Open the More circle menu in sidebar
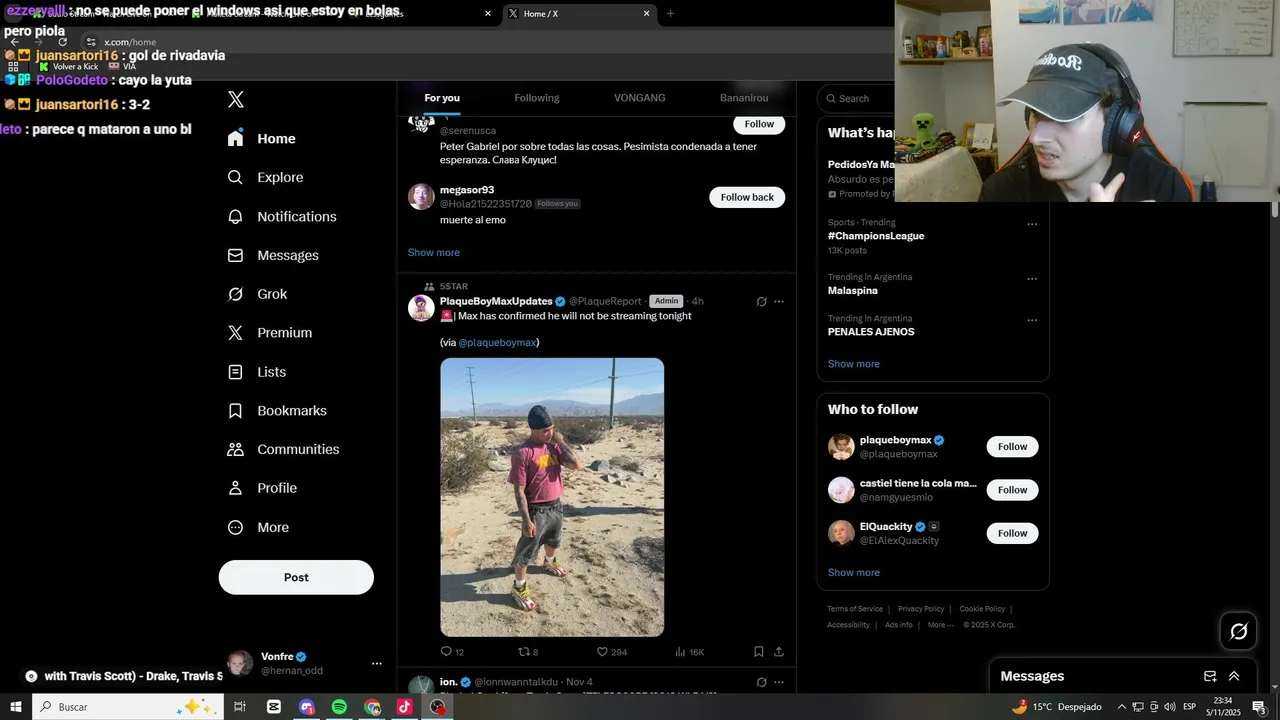The height and width of the screenshot is (720, 1280). 235,527
